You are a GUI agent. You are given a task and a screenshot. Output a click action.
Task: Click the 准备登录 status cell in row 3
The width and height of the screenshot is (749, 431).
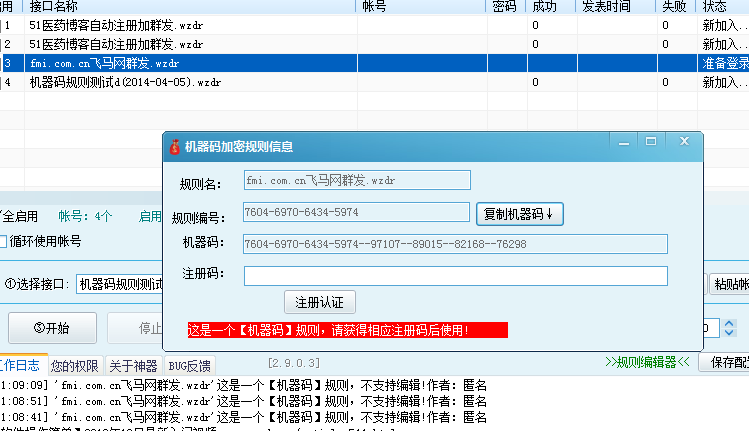723,63
